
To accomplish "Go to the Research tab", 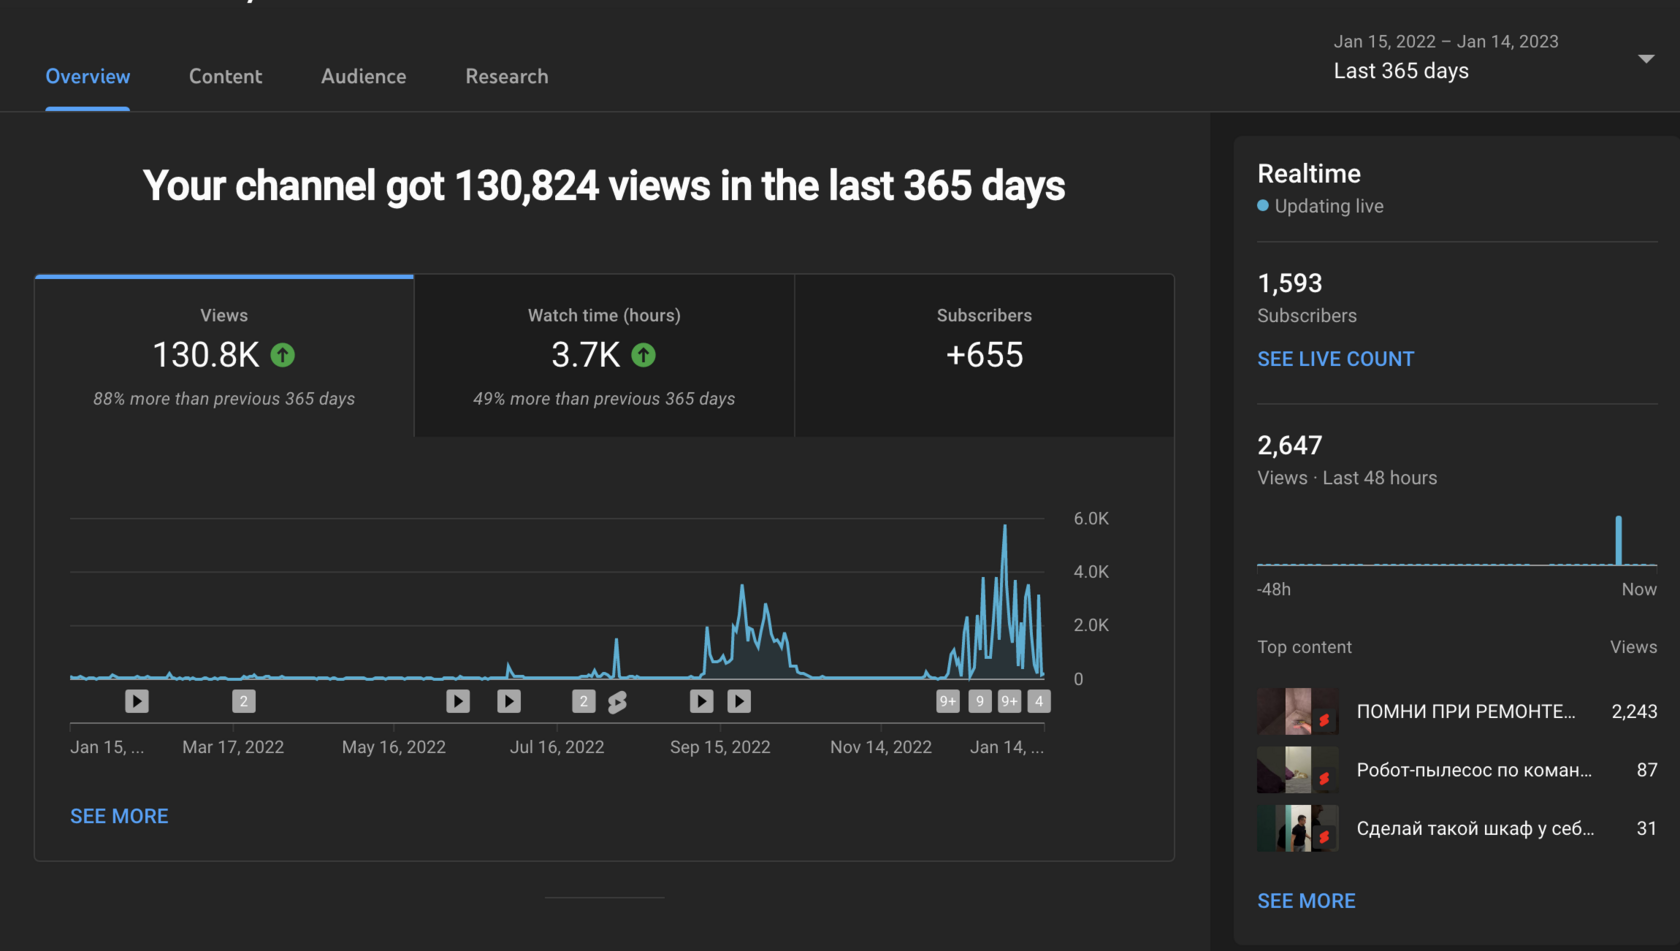I will pos(506,77).
